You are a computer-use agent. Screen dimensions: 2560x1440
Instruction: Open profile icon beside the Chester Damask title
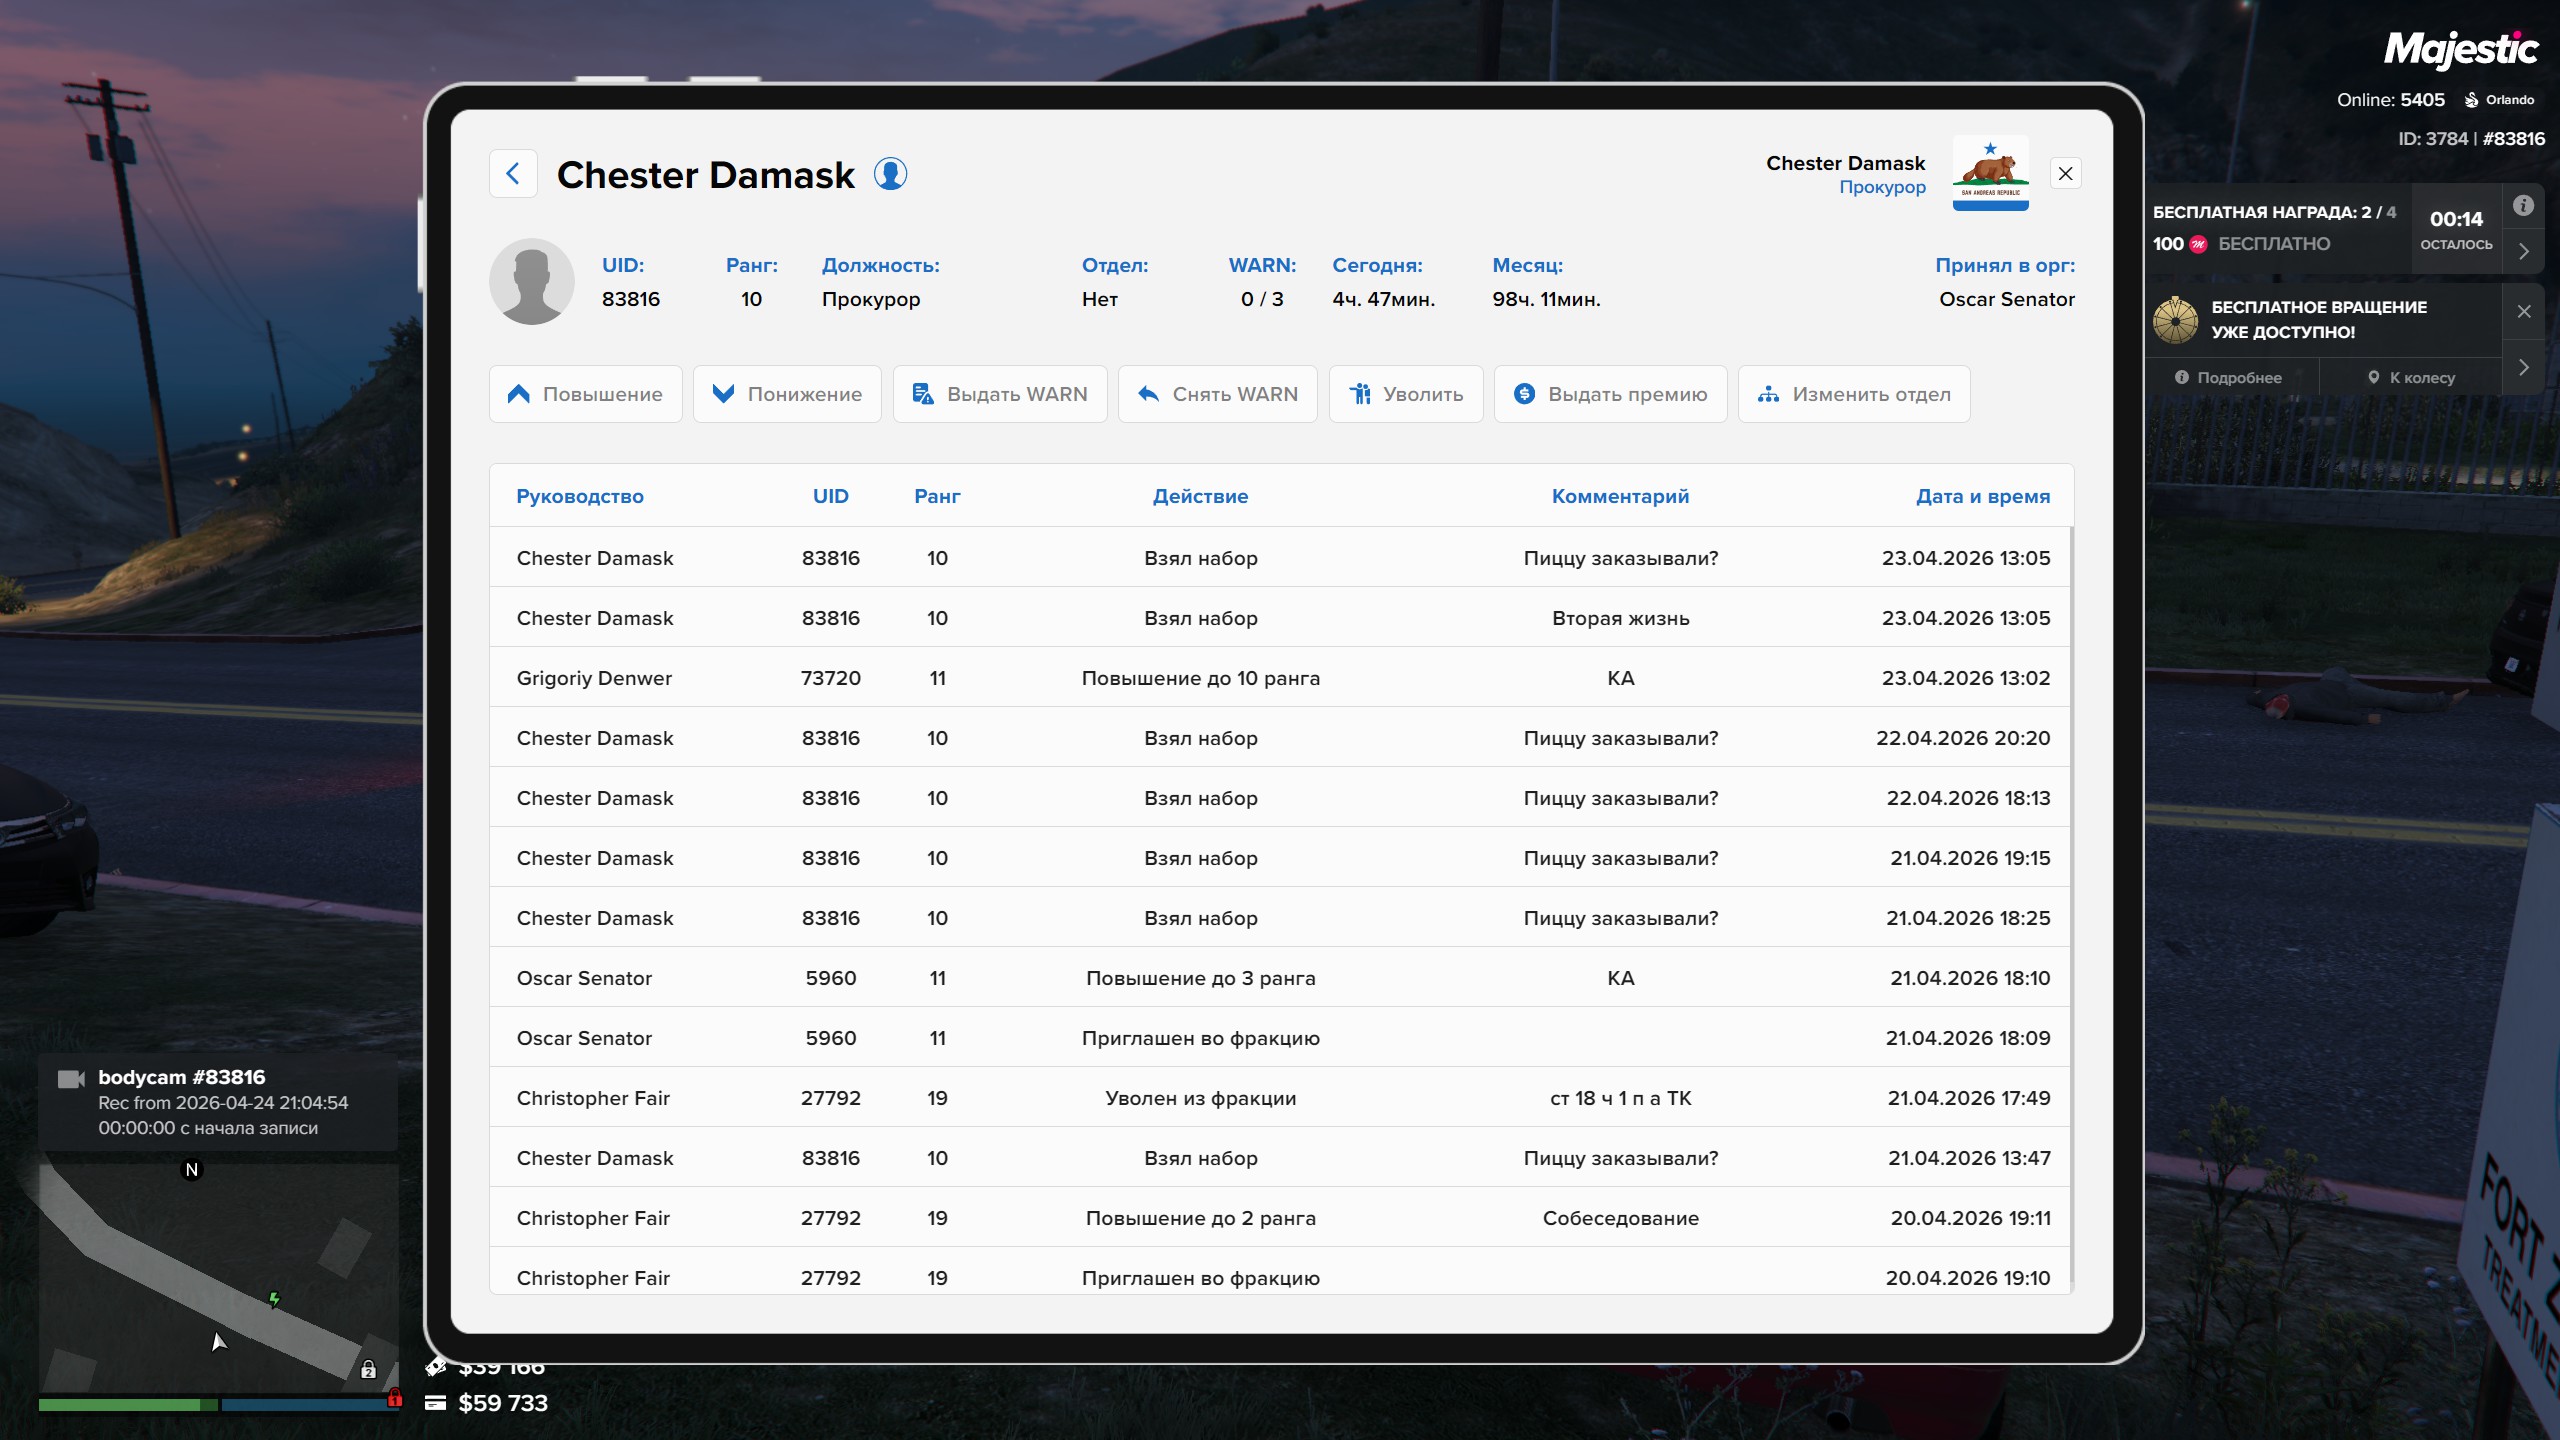[x=890, y=174]
